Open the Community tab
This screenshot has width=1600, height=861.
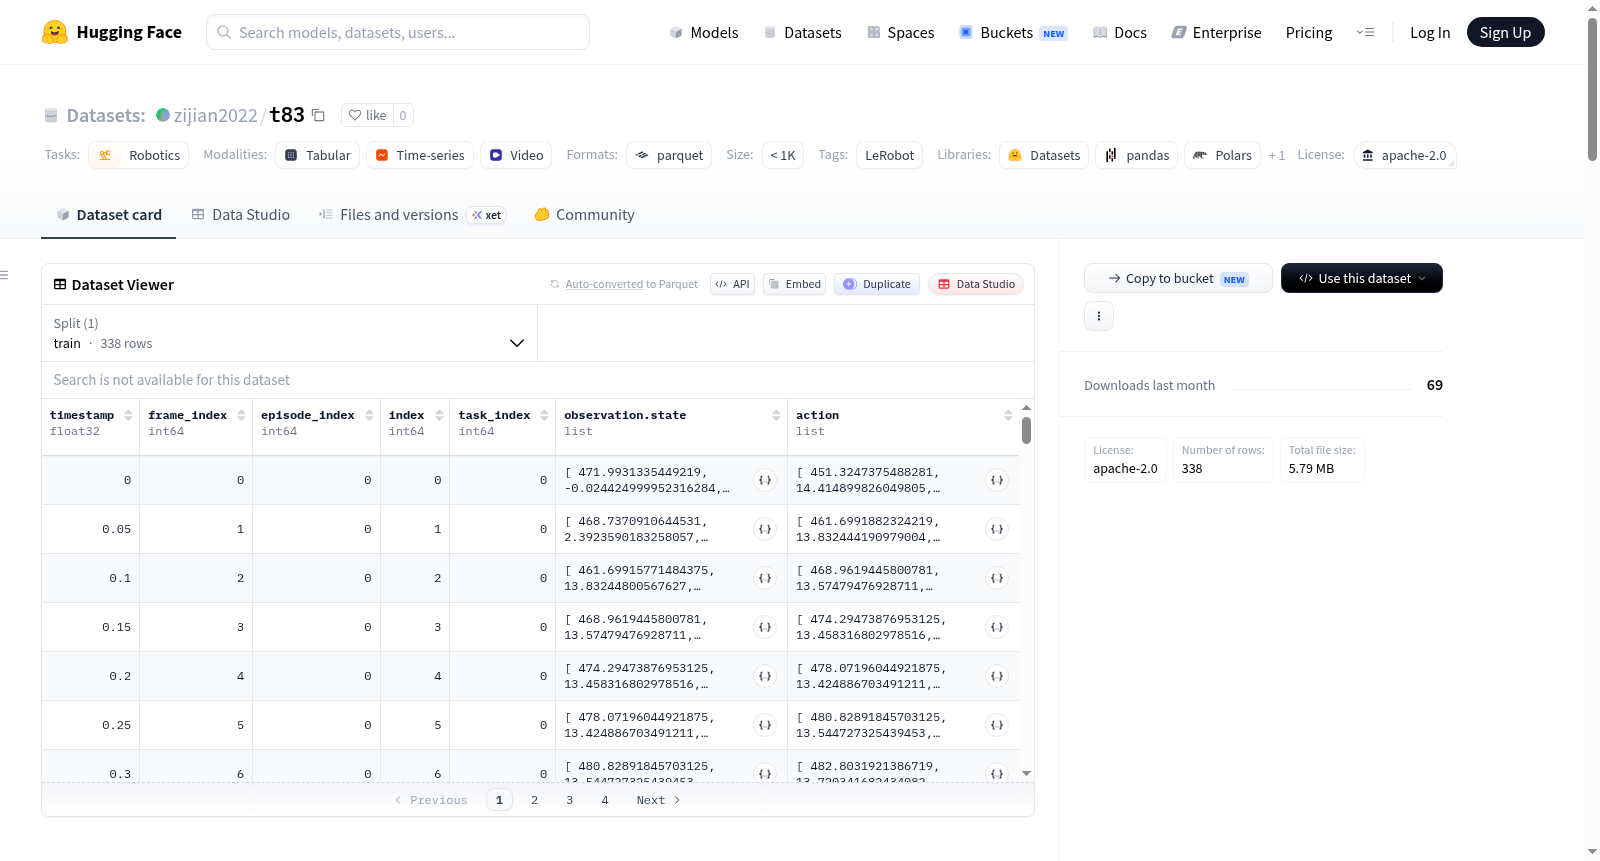[x=584, y=215]
